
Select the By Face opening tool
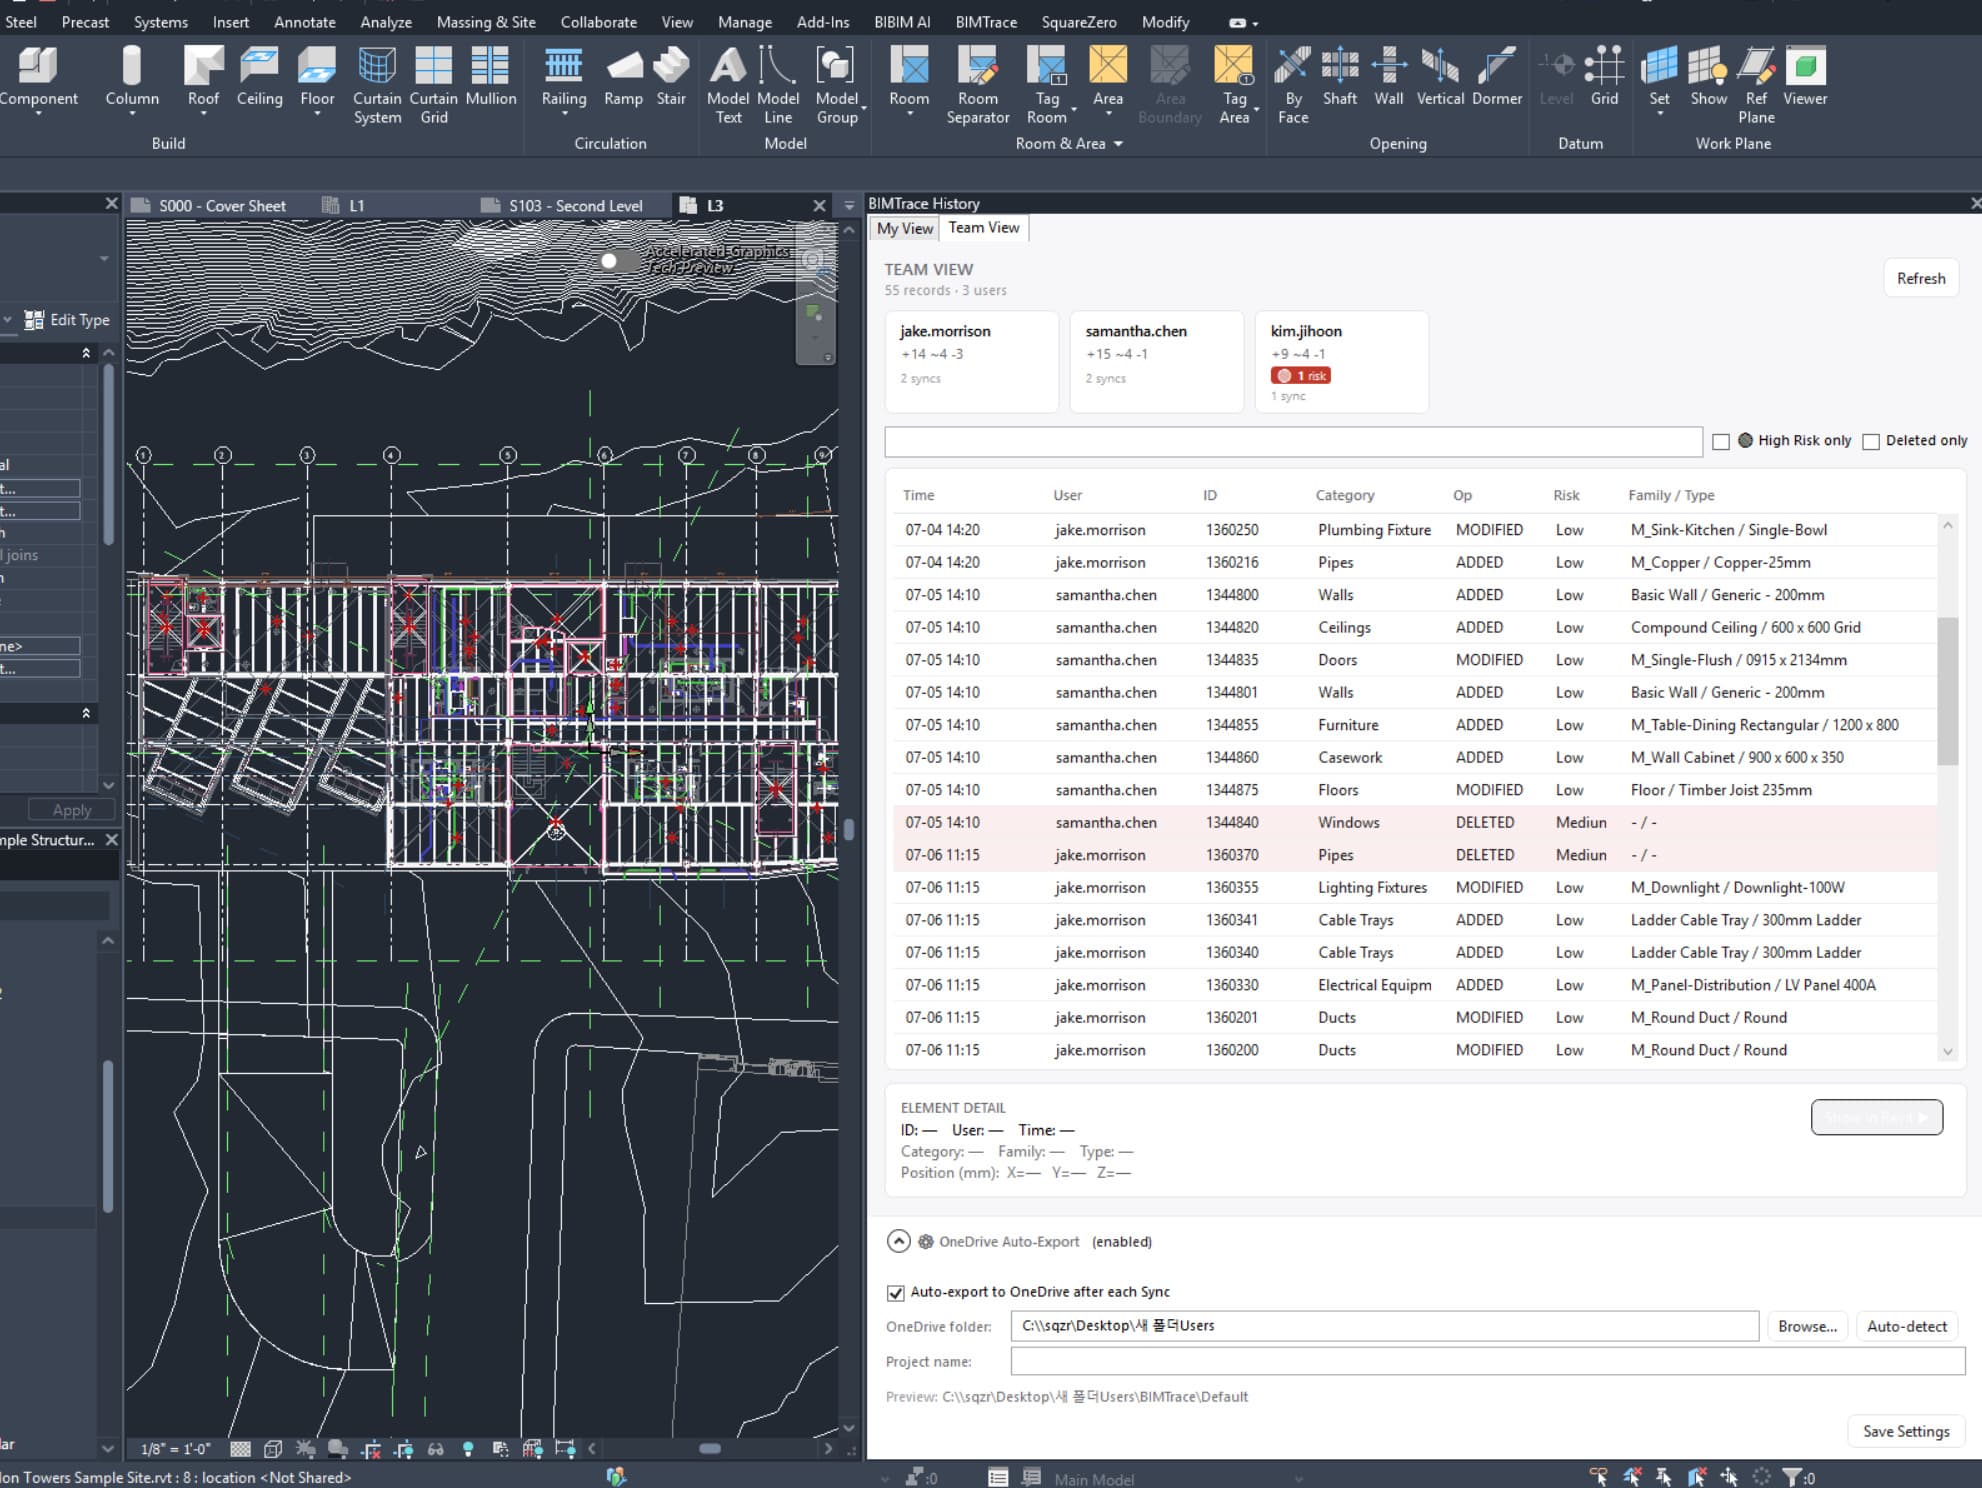[1293, 86]
